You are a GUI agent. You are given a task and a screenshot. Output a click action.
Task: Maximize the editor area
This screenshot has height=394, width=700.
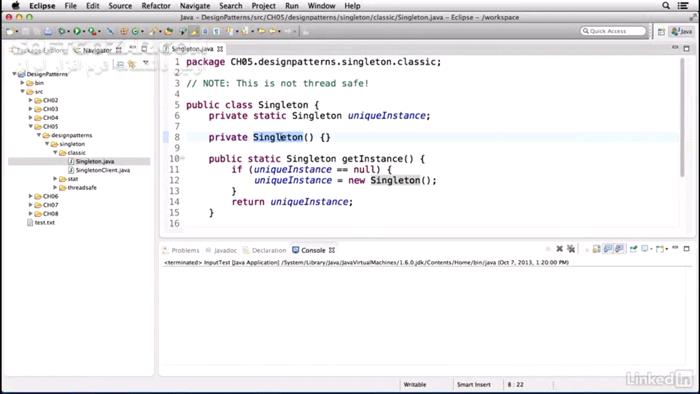(687, 48)
